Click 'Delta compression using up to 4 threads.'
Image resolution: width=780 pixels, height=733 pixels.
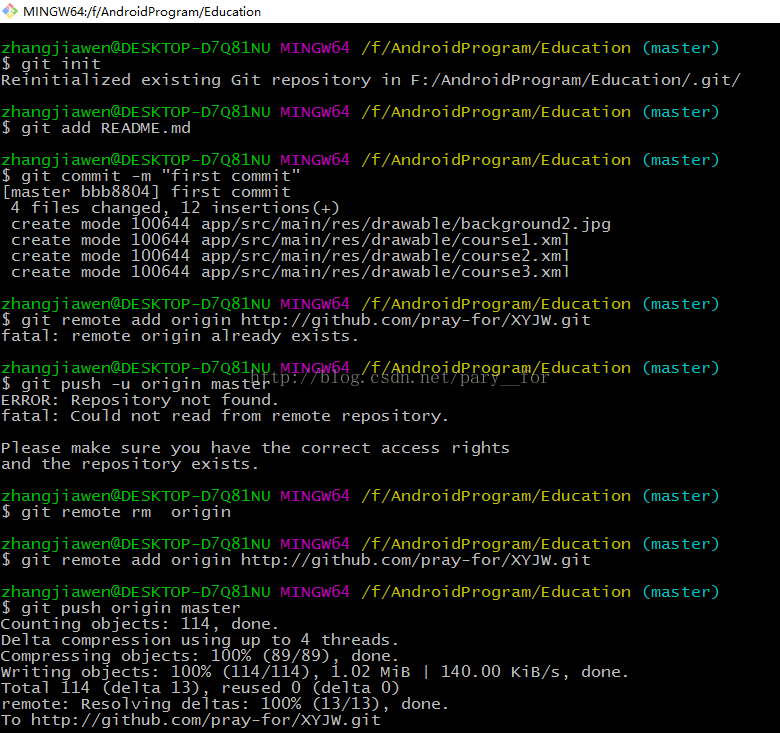click(200, 640)
